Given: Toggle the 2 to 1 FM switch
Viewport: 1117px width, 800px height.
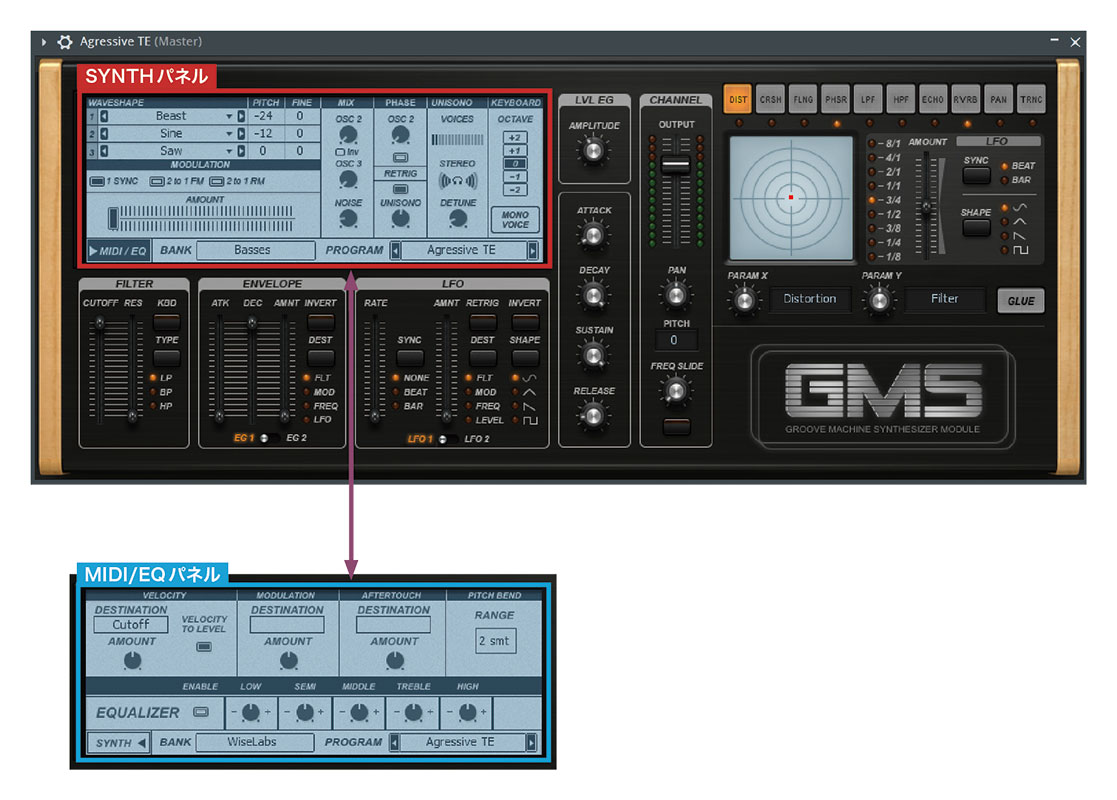Looking at the screenshot, I should [x=157, y=182].
